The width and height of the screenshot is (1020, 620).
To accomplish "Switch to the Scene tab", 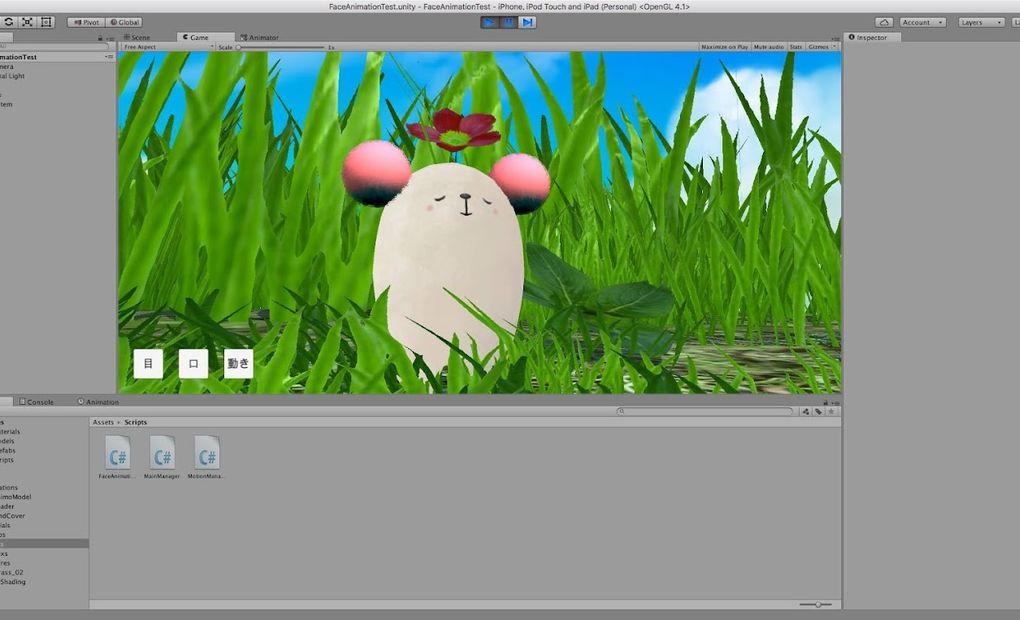I will tap(137, 38).
